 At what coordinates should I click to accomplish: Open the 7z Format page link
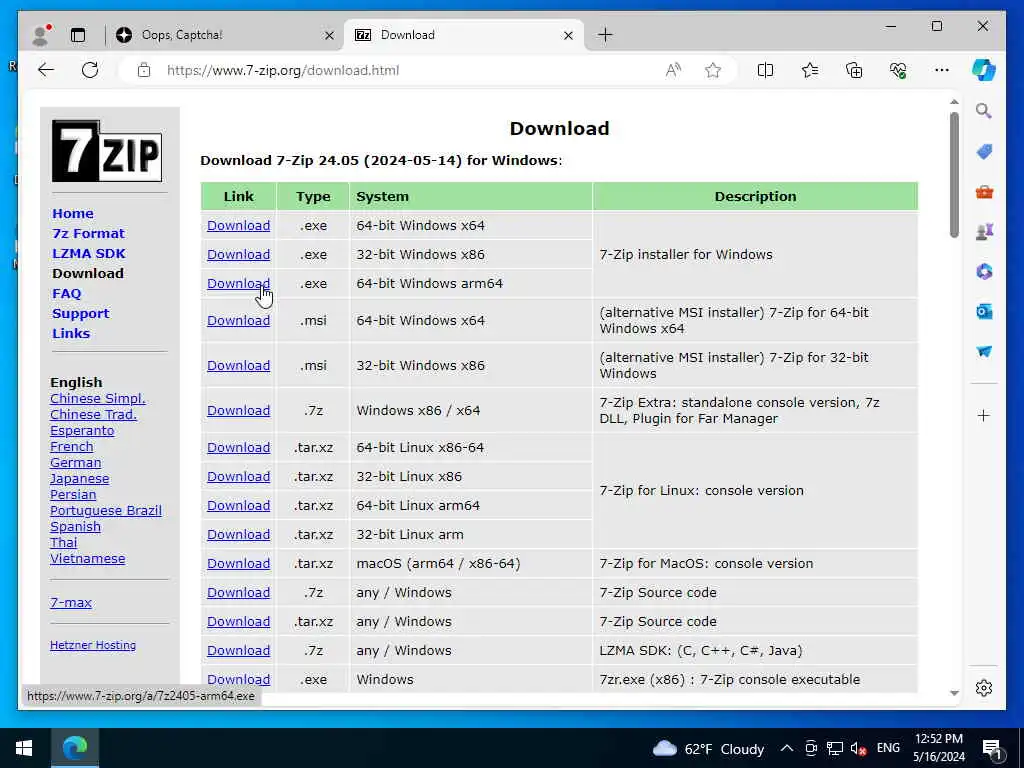[x=88, y=234]
